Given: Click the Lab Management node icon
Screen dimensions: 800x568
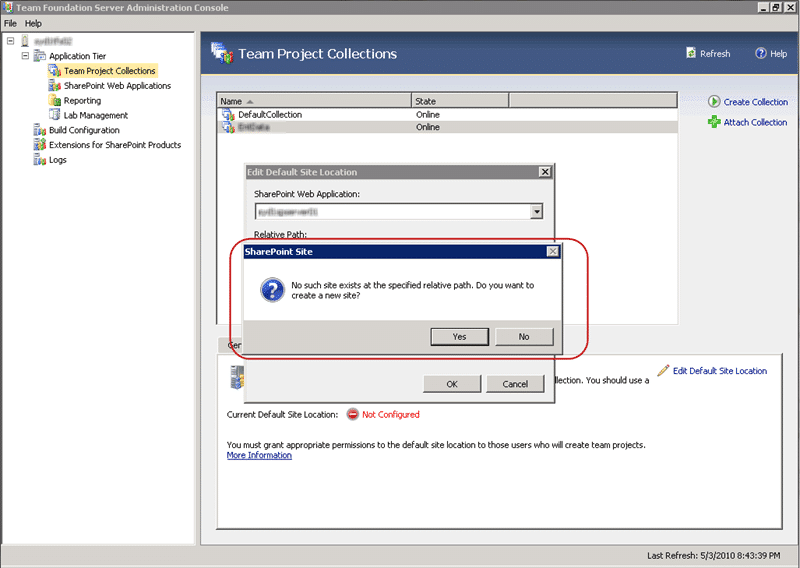Looking at the screenshot, I should click(55, 115).
